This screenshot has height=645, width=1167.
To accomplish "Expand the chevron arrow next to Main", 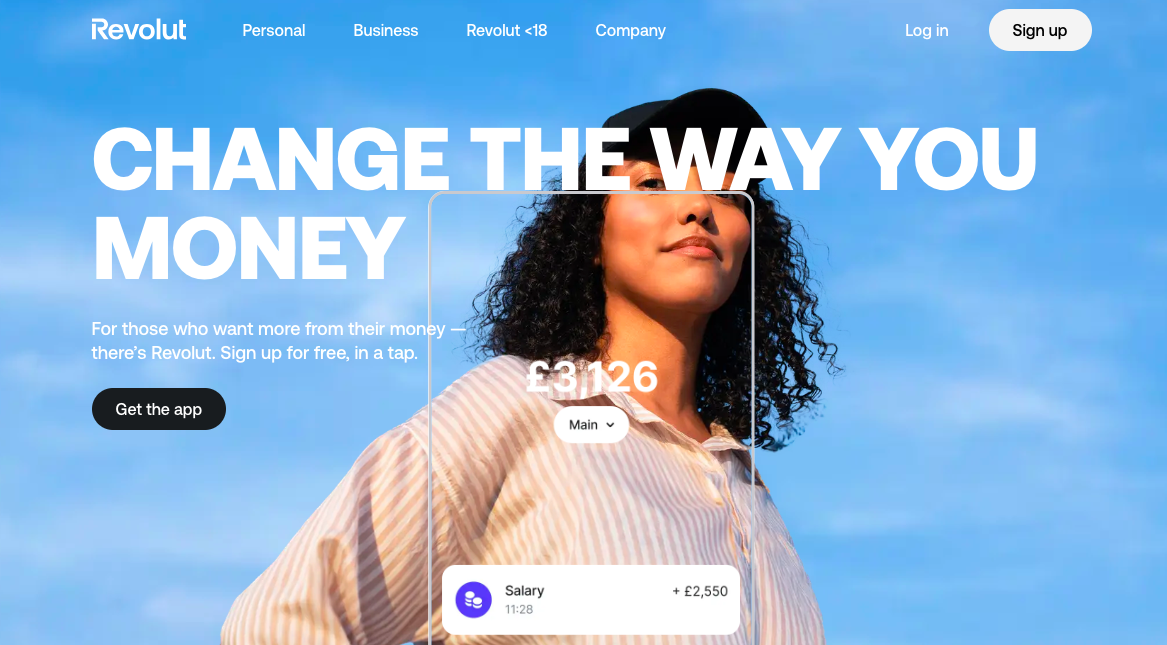I will pyautogui.click(x=610, y=425).
